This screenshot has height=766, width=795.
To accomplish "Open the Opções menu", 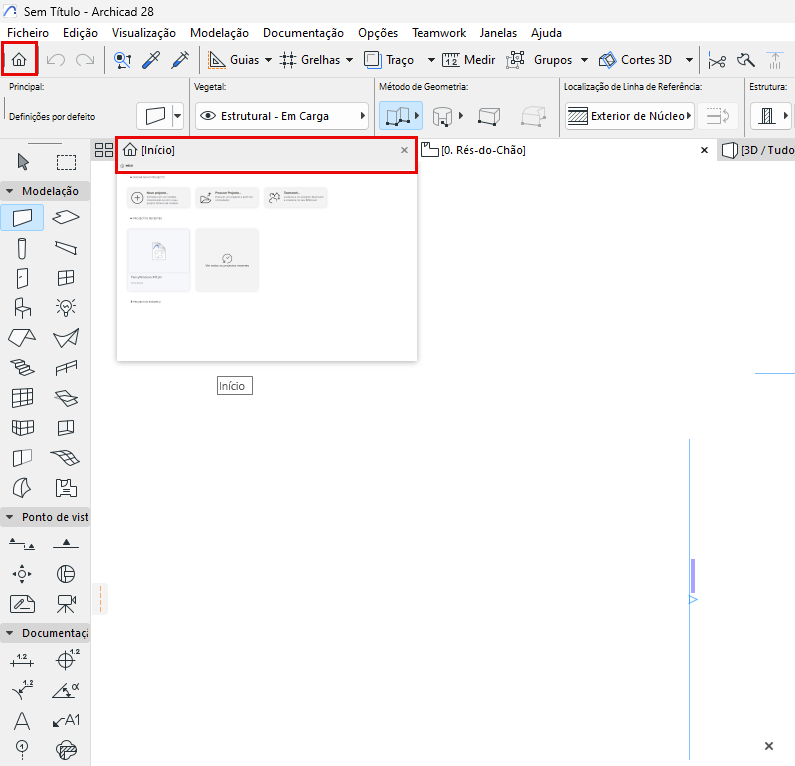I will coord(378,33).
